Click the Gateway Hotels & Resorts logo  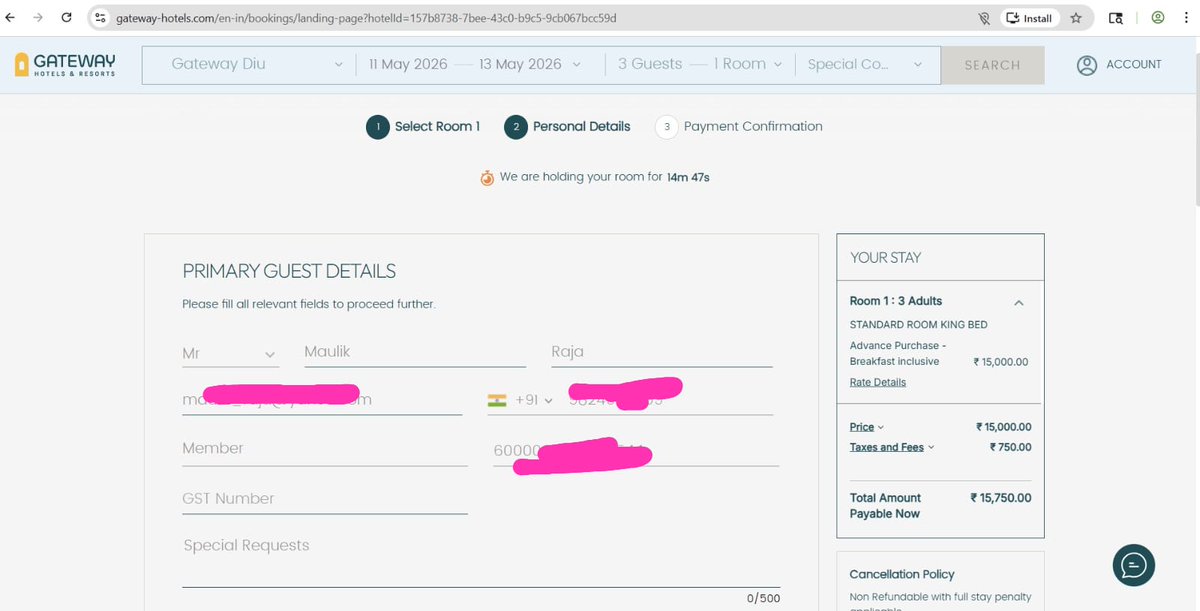65,65
